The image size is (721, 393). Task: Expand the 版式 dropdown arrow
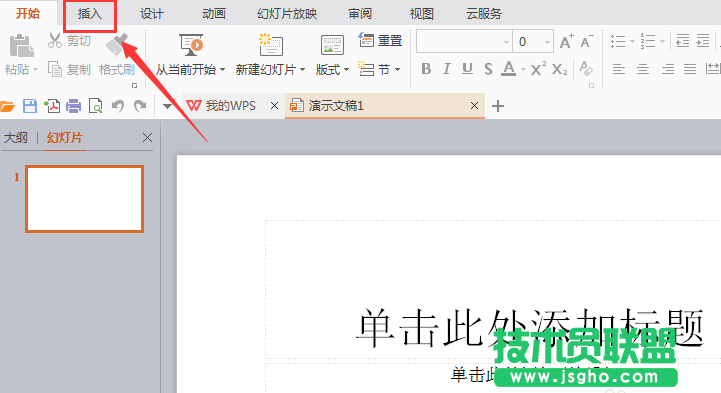tap(346, 70)
